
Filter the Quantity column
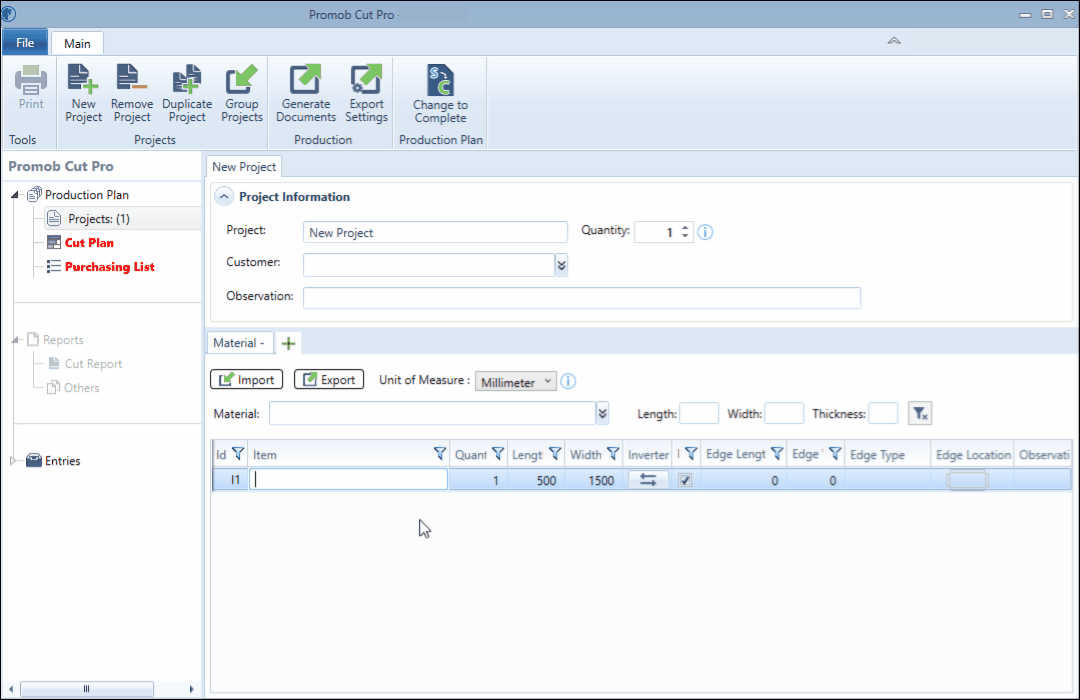pos(498,453)
